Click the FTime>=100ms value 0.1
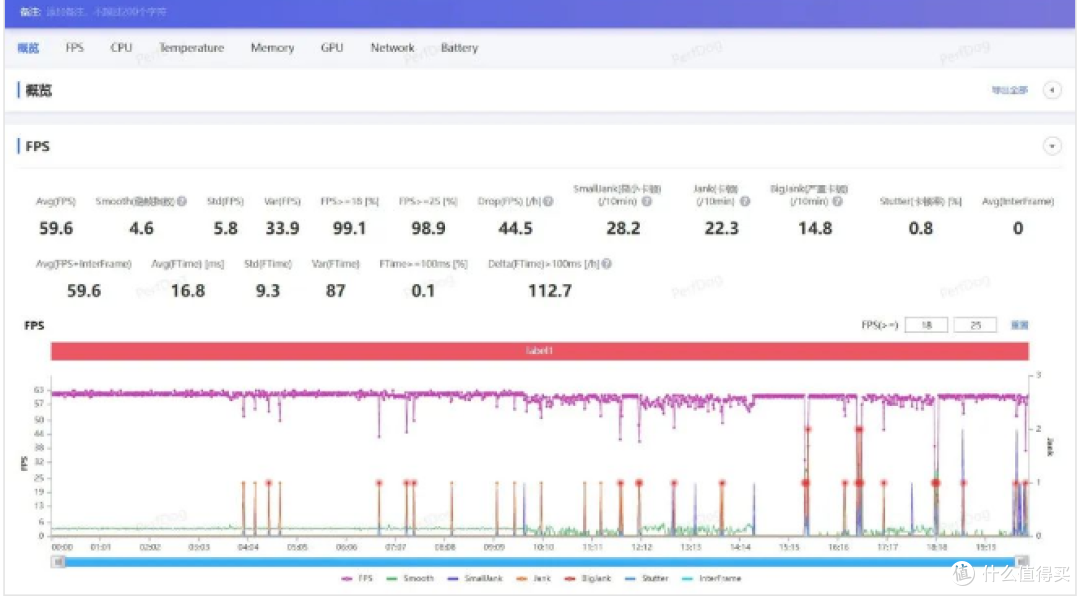This screenshot has width=1080, height=596. coord(423,291)
